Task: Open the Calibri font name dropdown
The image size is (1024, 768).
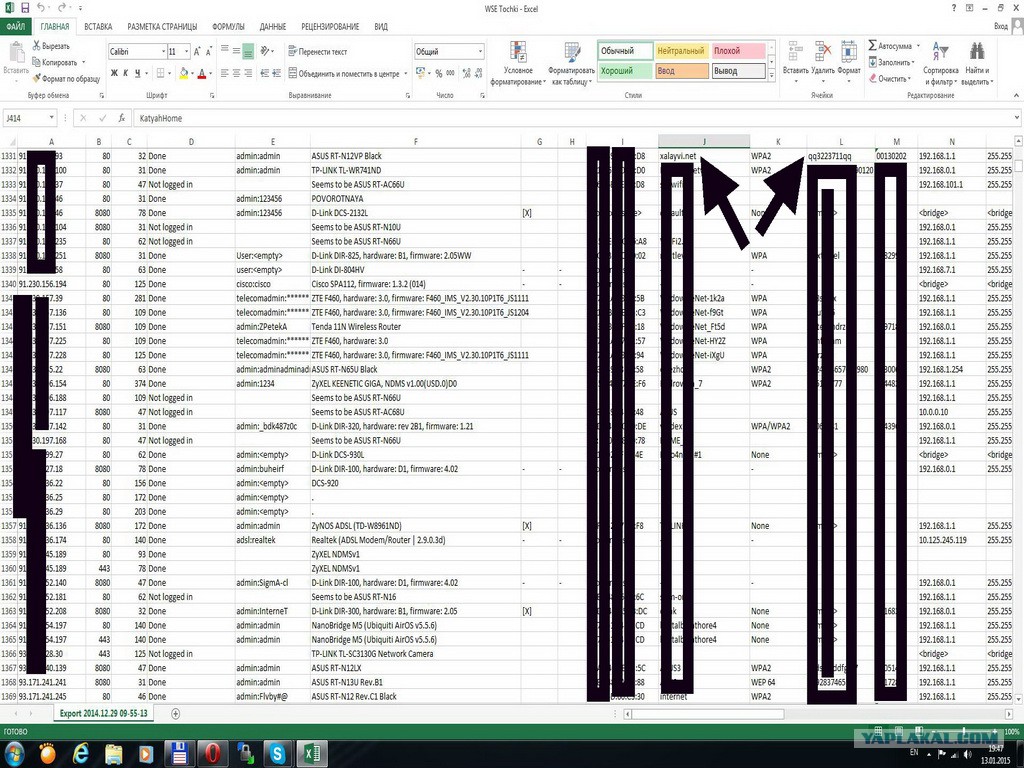Action: (x=163, y=52)
